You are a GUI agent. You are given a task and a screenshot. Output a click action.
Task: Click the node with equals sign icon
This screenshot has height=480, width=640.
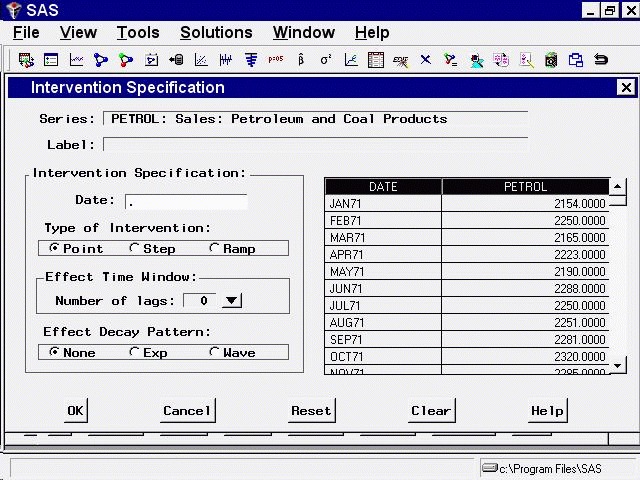click(x=451, y=60)
